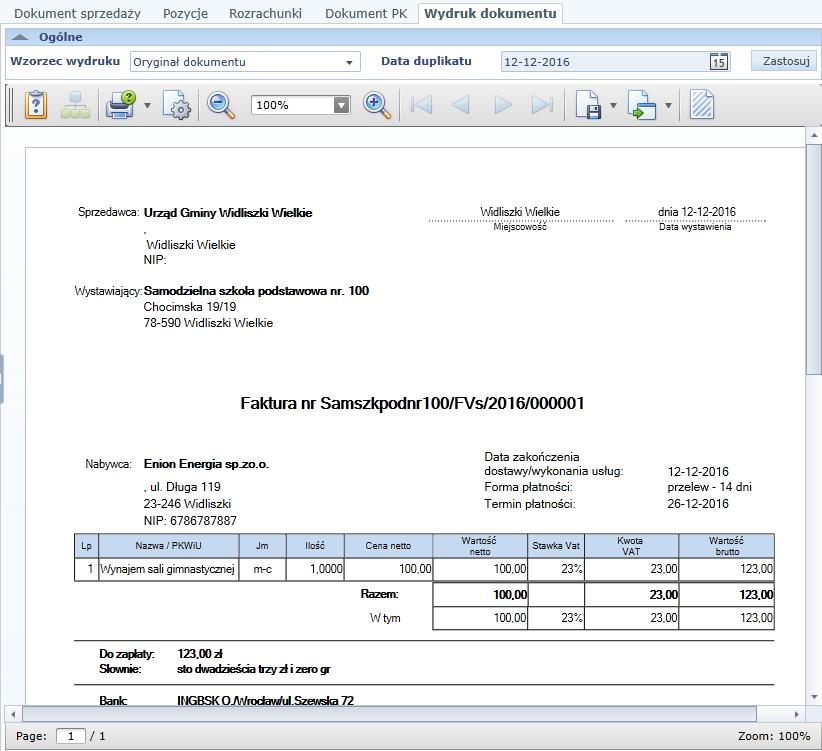Open the help clipboard icon in the toolbar
The width and height of the screenshot is (822, 751).
click(x=36, y=105)
